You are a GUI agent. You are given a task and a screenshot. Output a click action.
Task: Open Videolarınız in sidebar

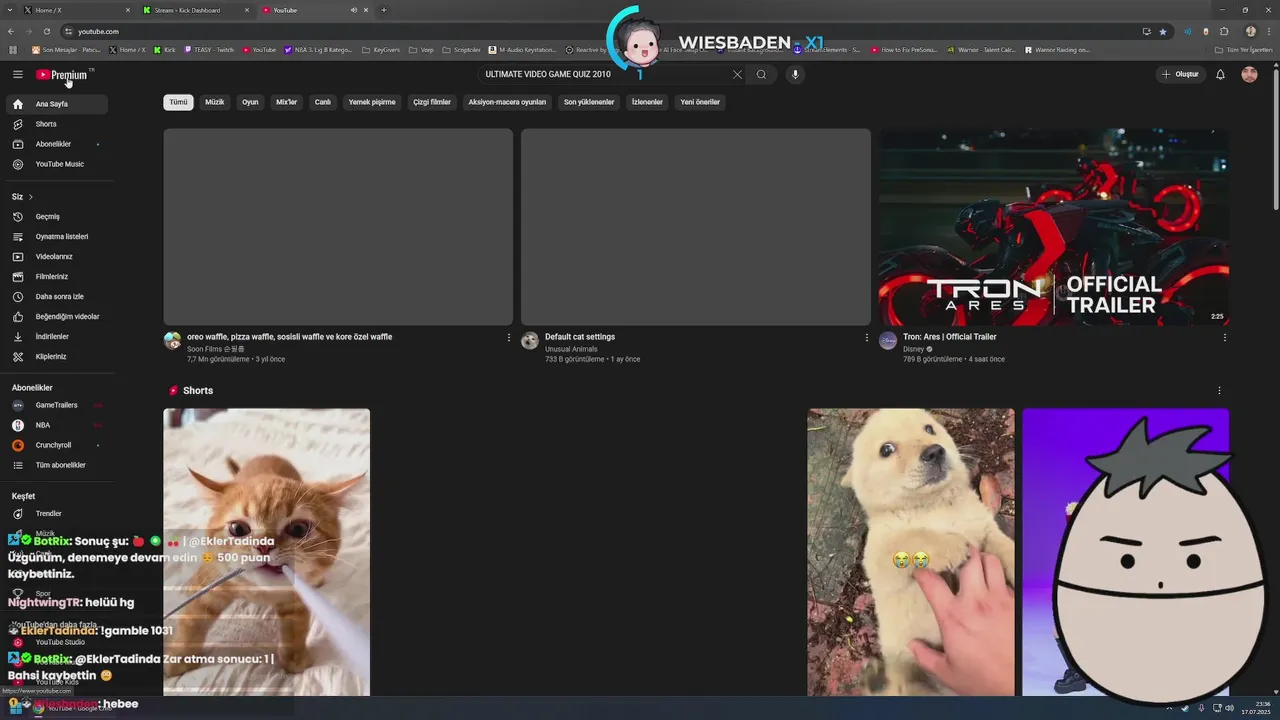point(57,257)
